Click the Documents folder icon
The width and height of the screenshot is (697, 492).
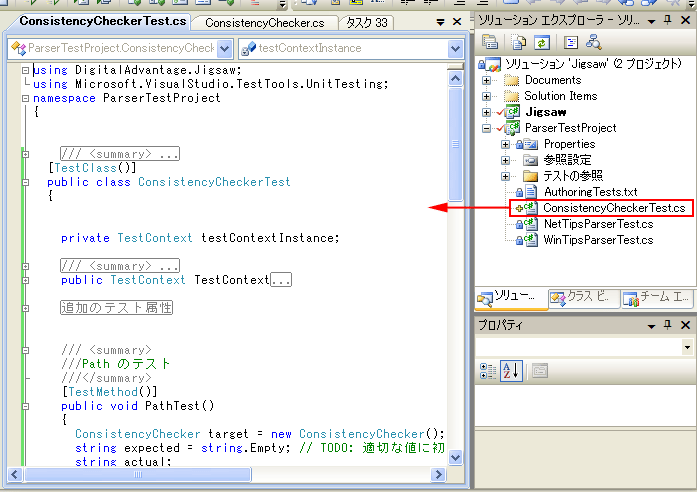coord(511,80)
